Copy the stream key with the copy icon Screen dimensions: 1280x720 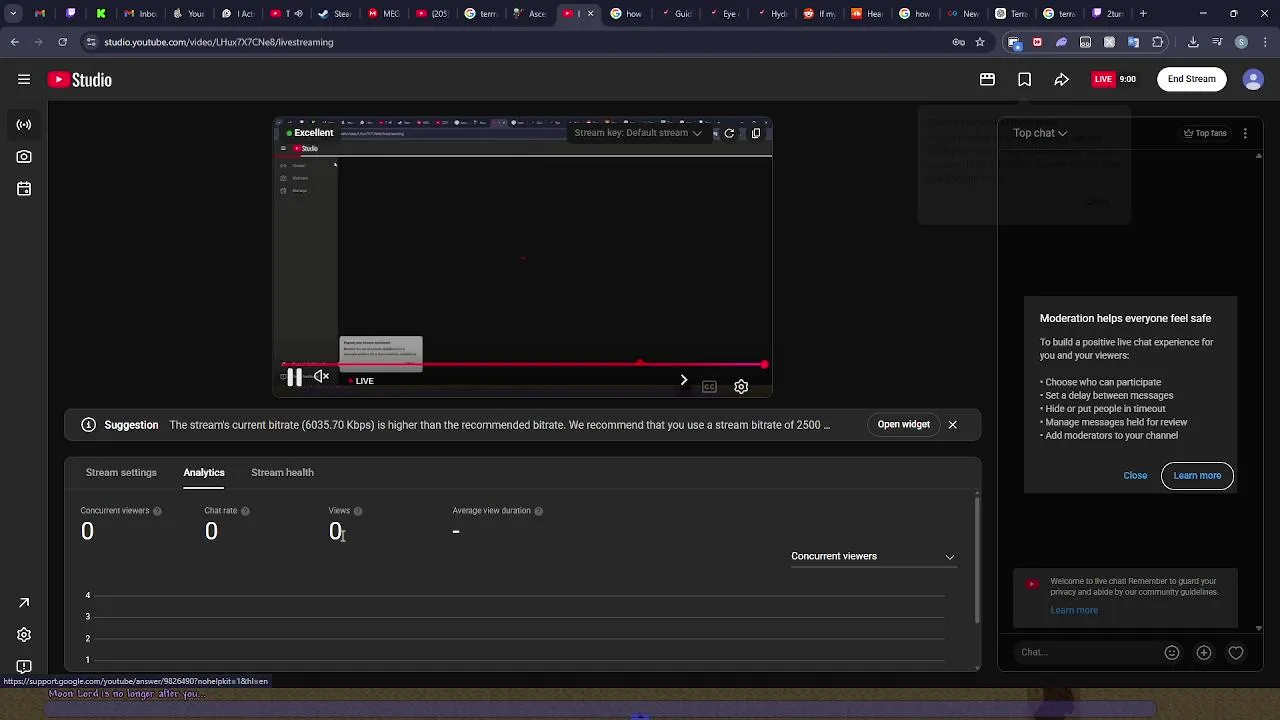[x=756, y=133]
